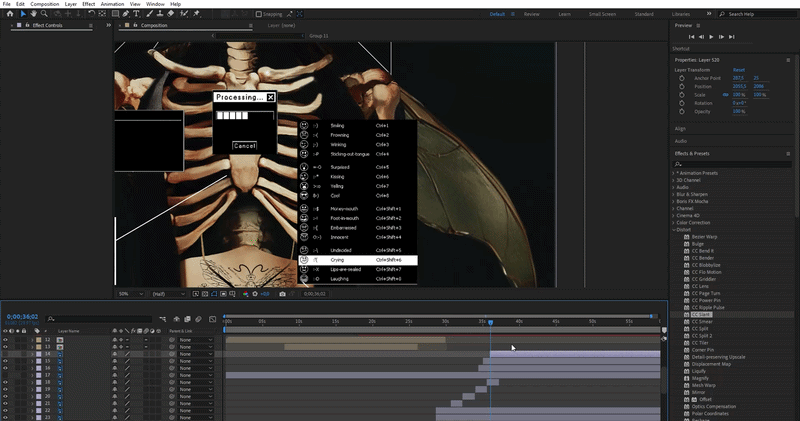Click the Effects & Presets search field
Viewport: 800px width, 421px height.
click(733, 164)
